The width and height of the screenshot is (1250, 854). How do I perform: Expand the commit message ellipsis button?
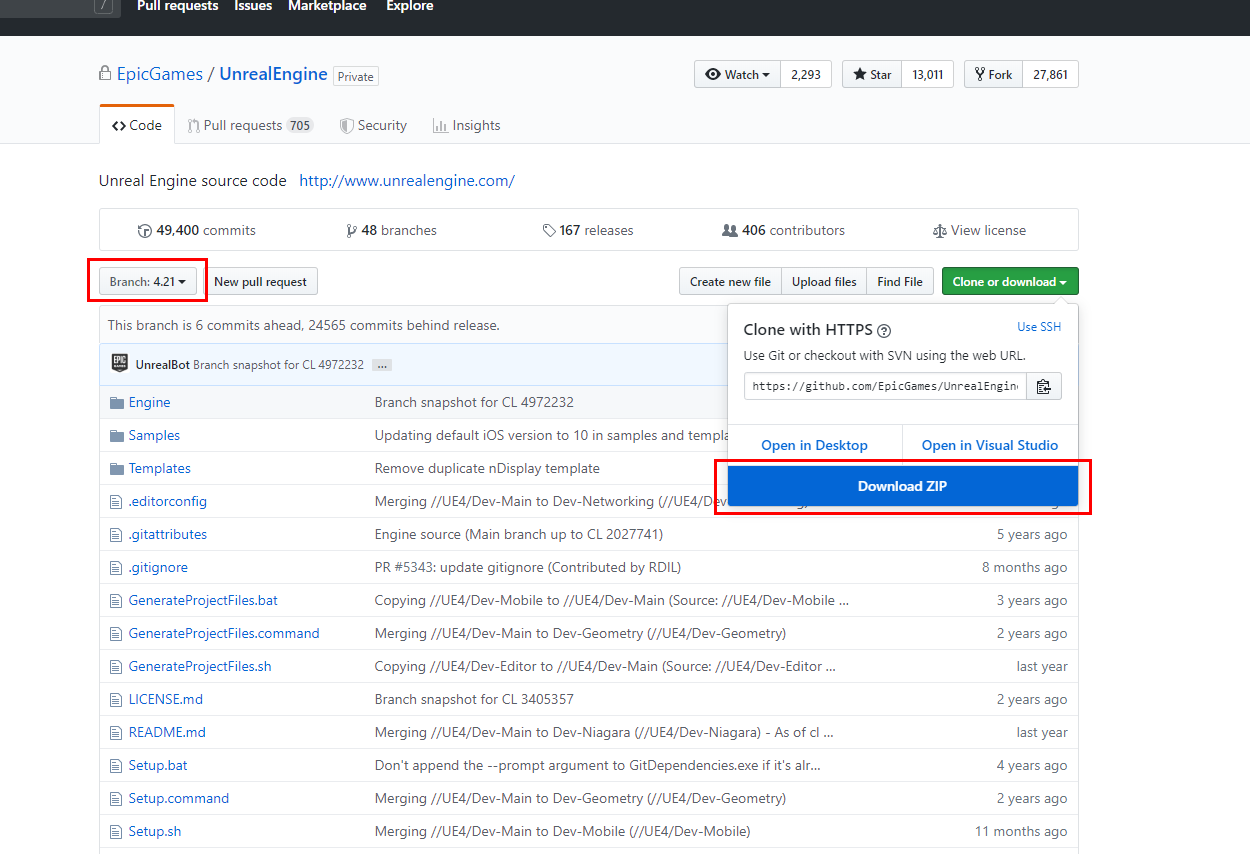pos(381,365)
